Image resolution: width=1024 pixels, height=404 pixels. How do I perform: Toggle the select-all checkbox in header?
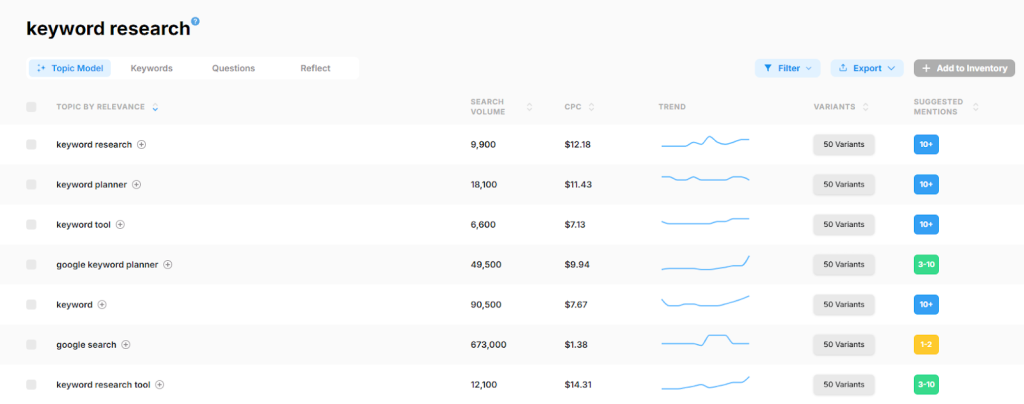click(31, 107)
